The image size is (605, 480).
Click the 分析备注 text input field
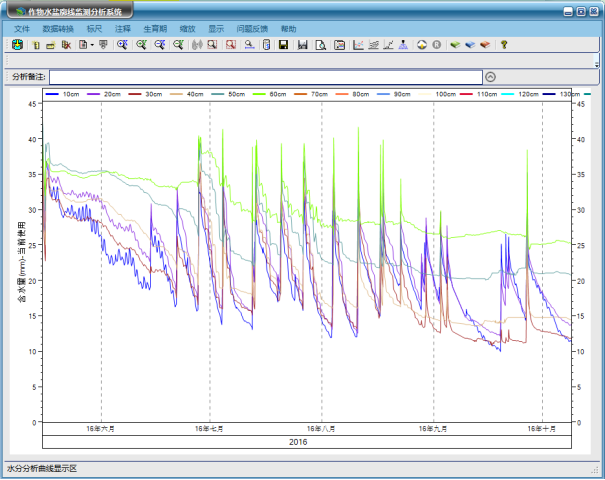point(265,77)
